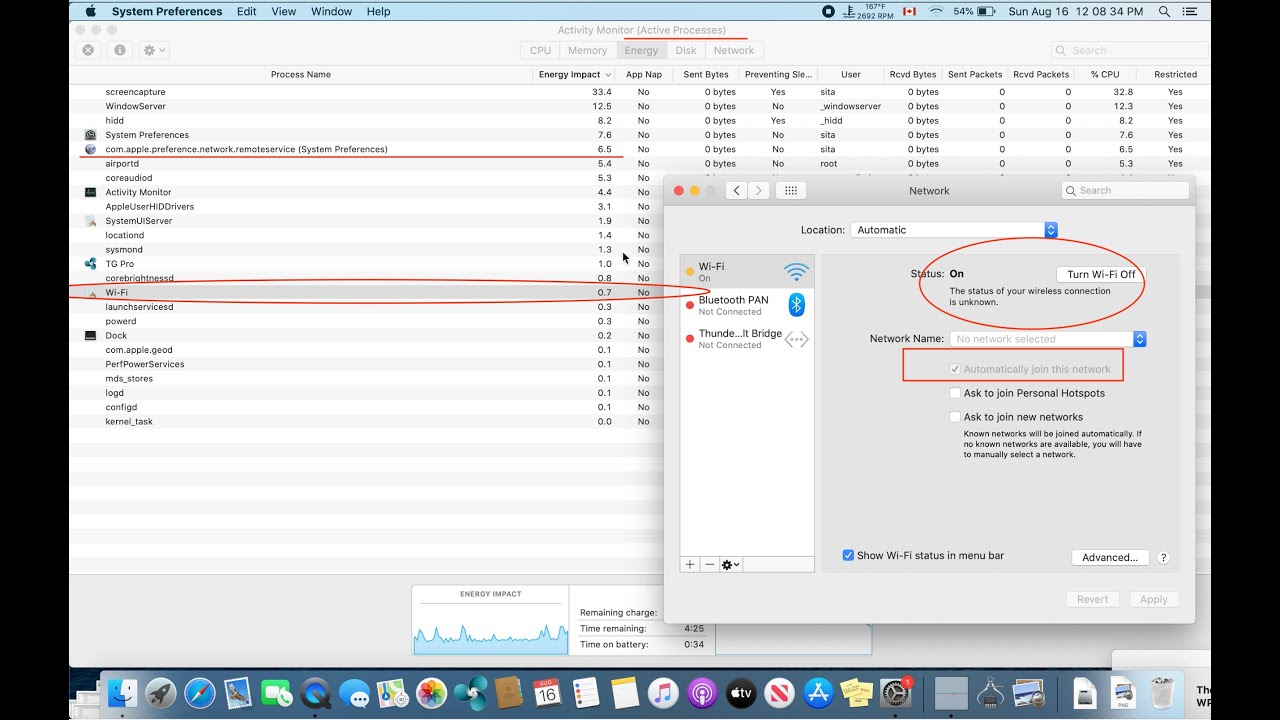Open App Store in the Dock

(818, 692)
